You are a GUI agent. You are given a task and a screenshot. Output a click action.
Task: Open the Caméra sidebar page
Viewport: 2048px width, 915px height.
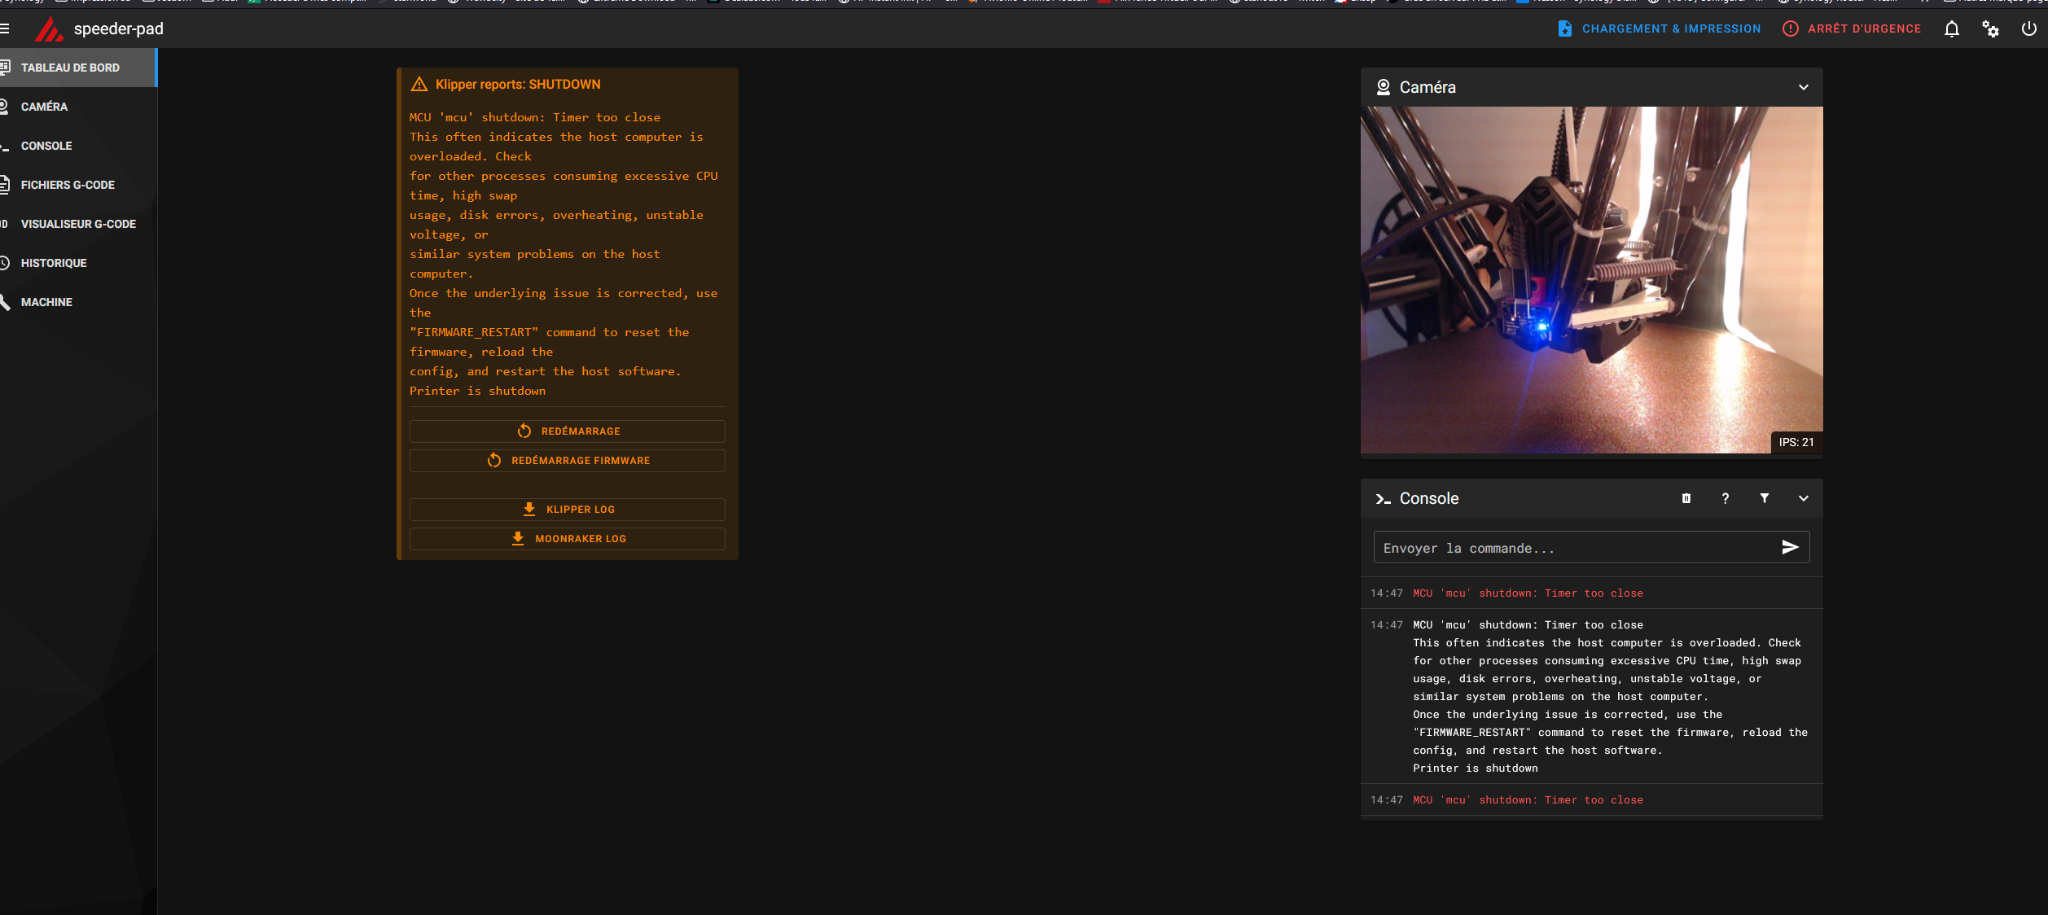point(78,107)
